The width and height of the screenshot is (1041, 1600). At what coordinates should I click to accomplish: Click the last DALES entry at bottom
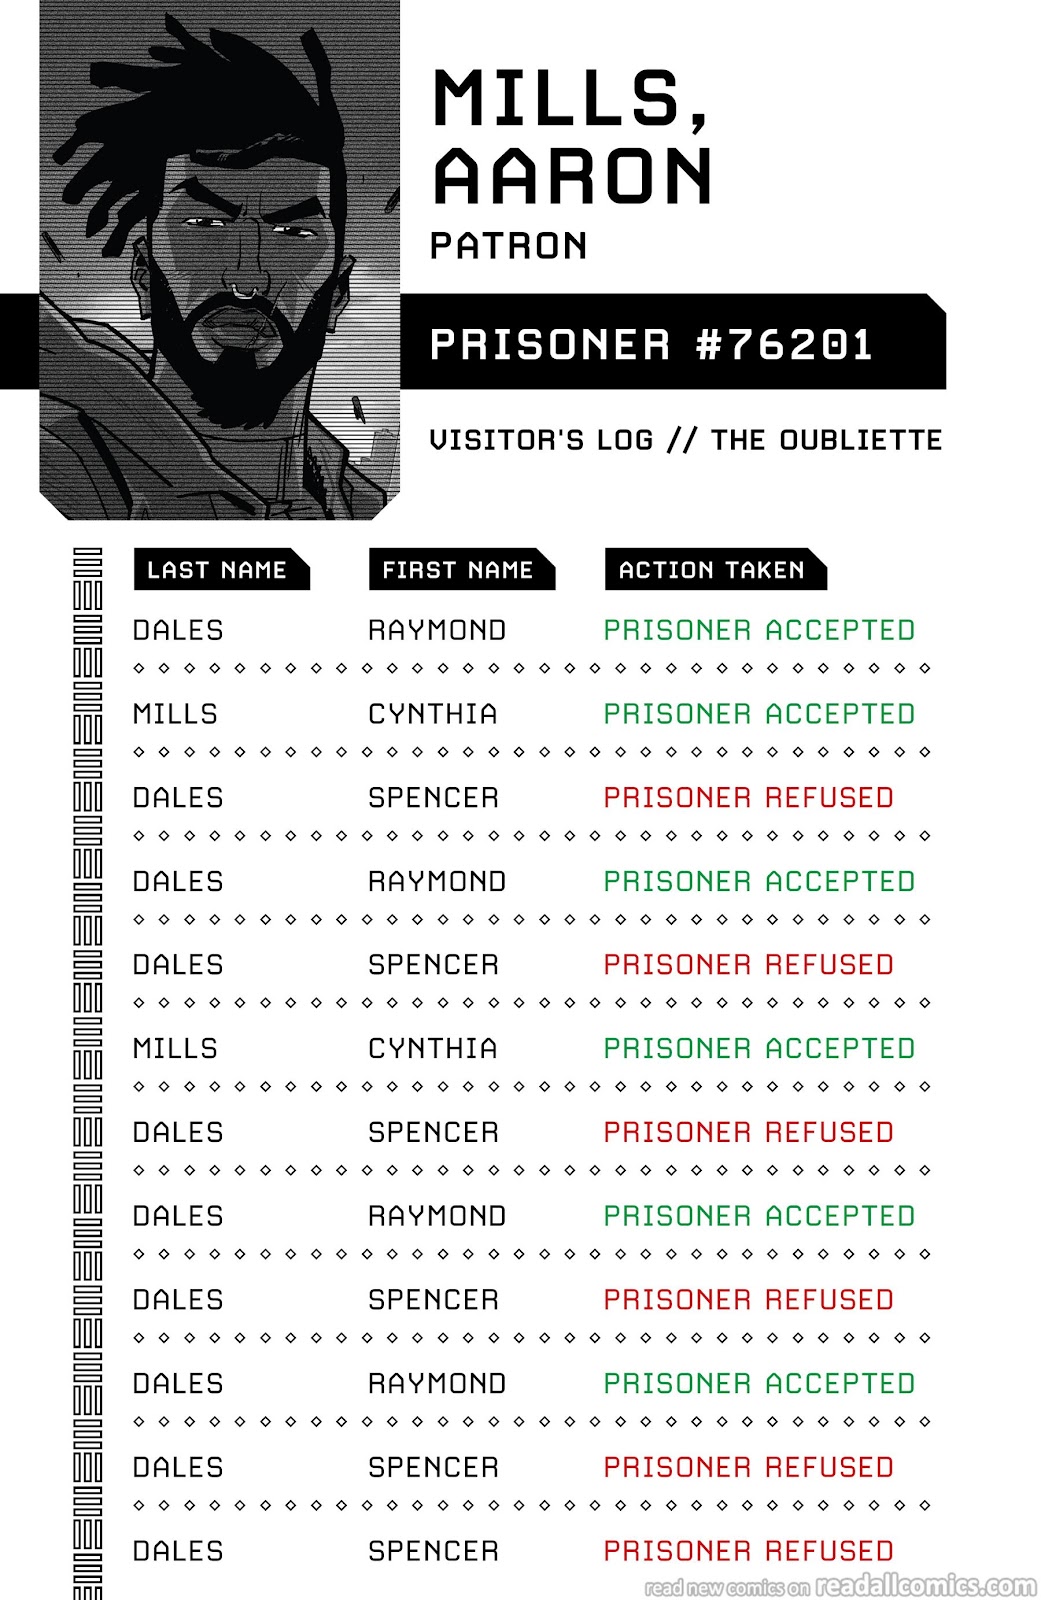(x=178, y=1551)
